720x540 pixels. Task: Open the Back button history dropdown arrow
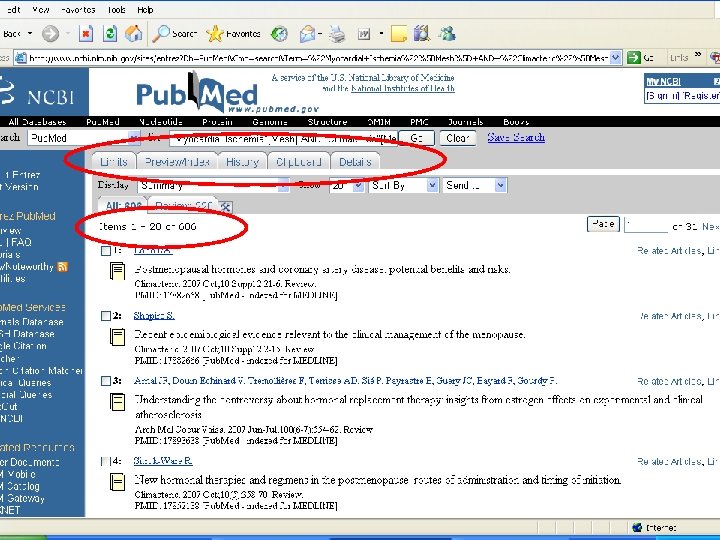(30, 34)
